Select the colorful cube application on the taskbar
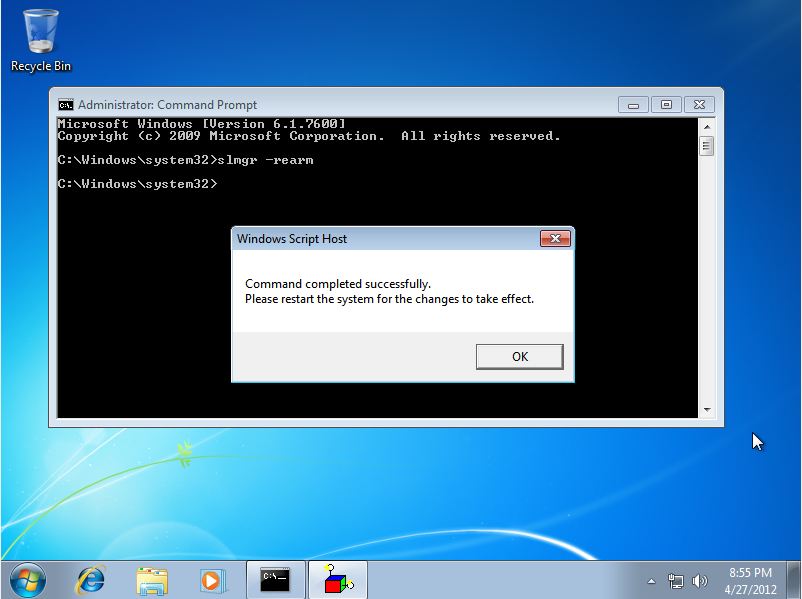The height and width of the screenshot is (599, 802). [x=337, y=580]
